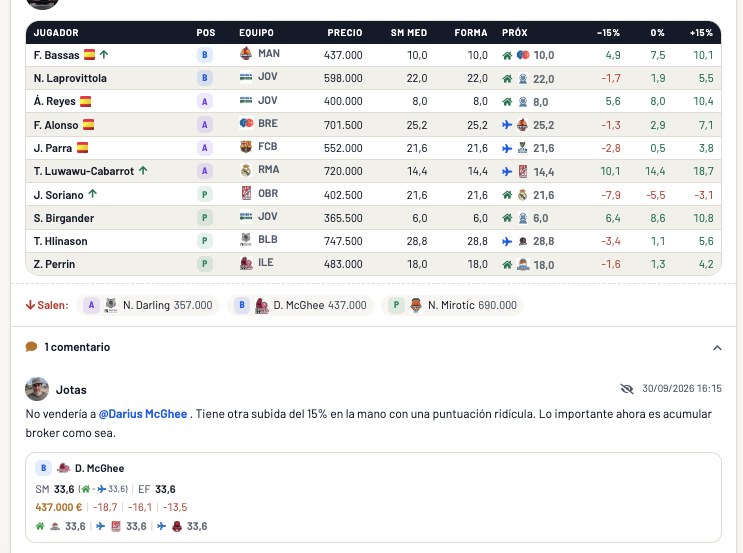Image resolution: width=743 pixels, height=553 pixels.
Task: Click the MAN team logo in F. Bassas row
Action: 245,54
